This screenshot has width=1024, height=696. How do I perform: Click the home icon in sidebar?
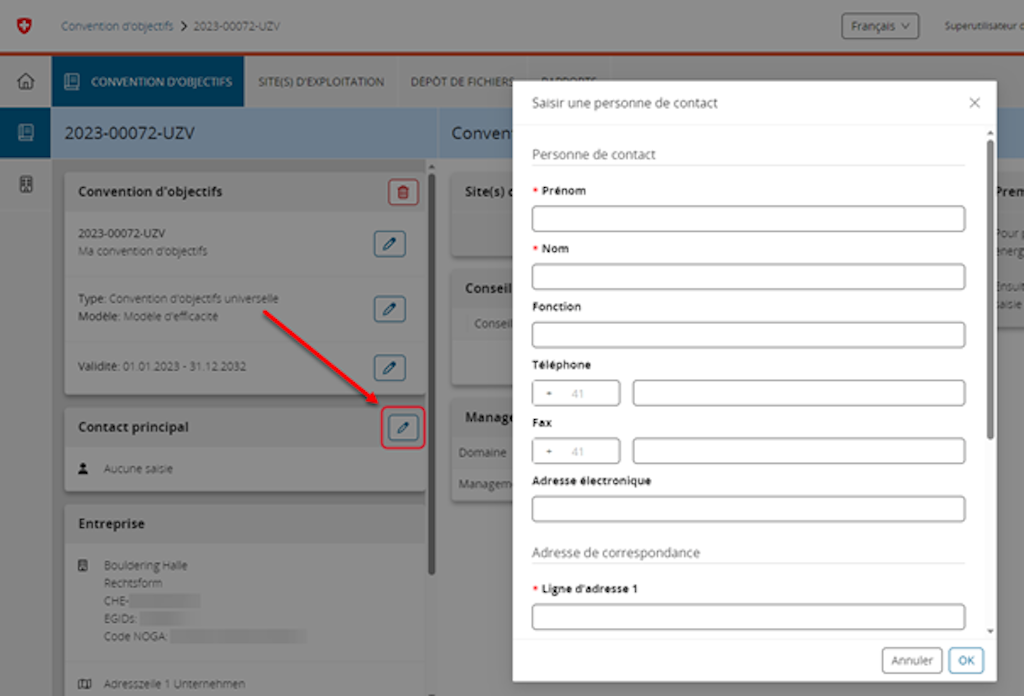pos(25,82)
